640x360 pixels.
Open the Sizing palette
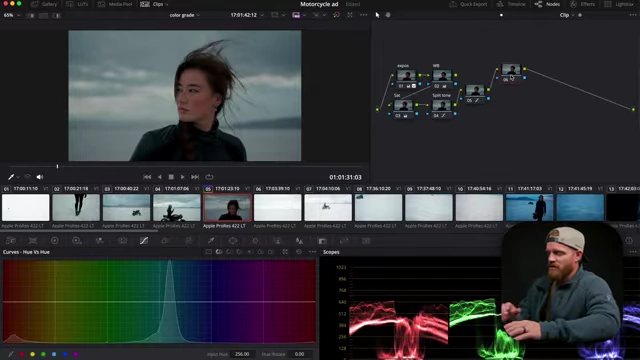344,241
